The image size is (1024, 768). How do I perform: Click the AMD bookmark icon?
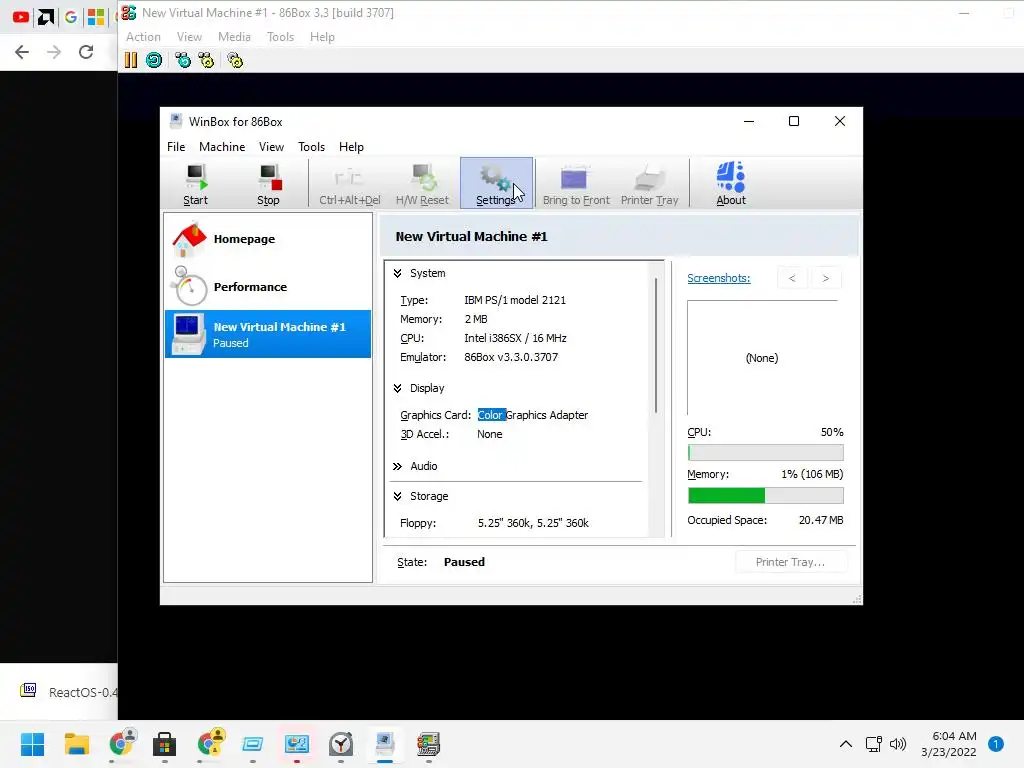46,17
